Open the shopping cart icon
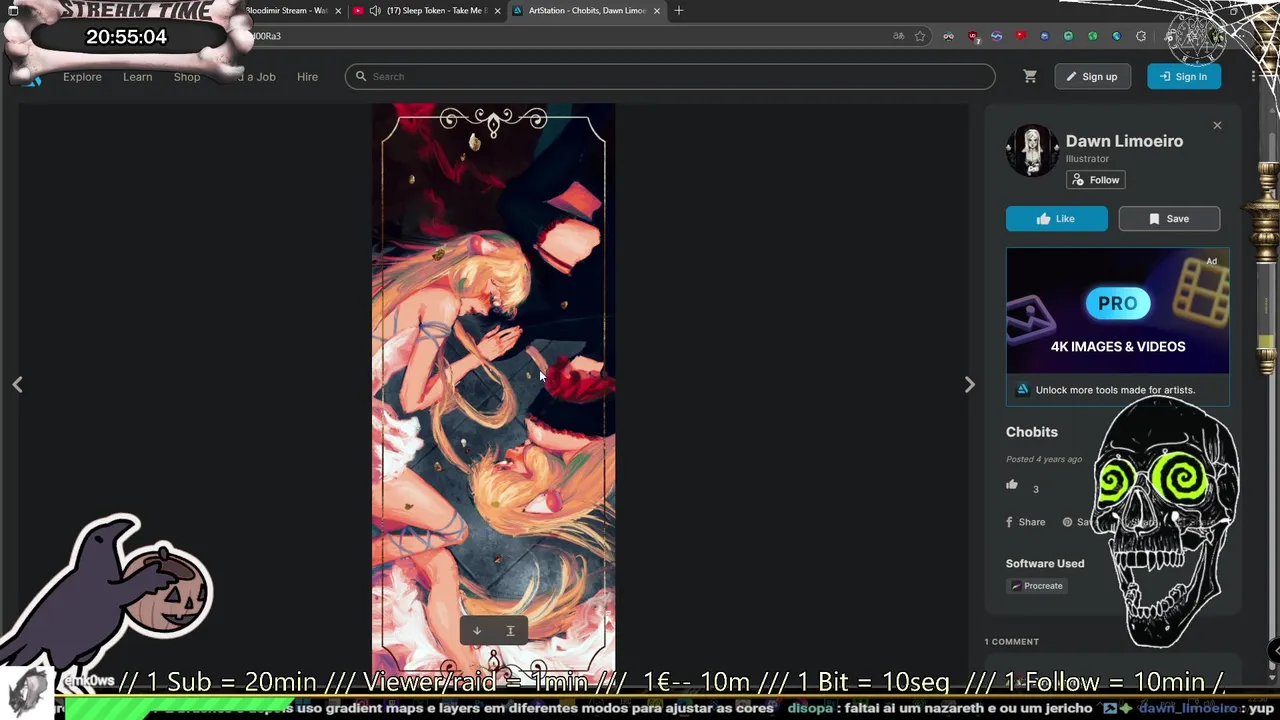 click(x=1030, y=76)
